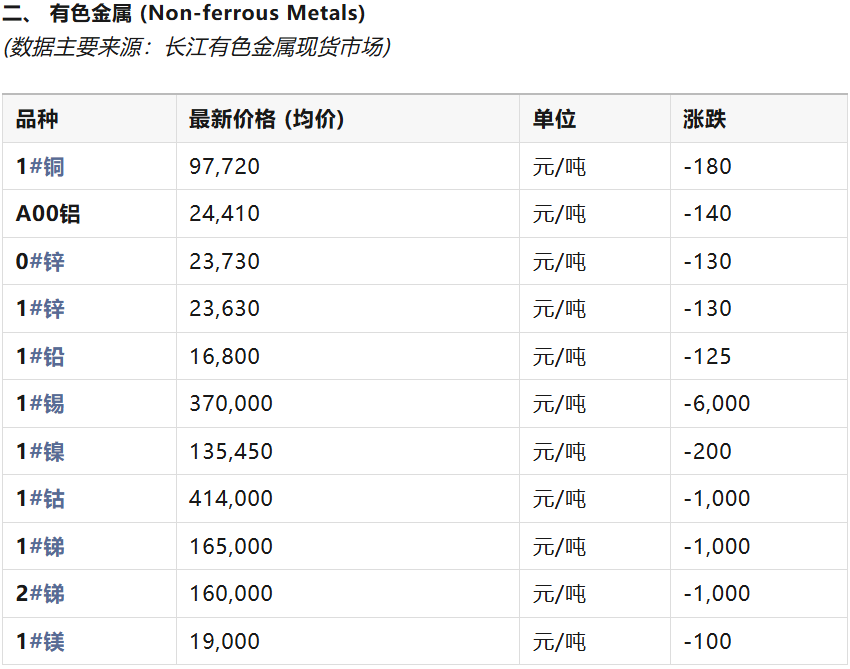The width and height of the screenshot is (850, 669).
Task: Click the 单位 column header
Action: pos(554,119)
